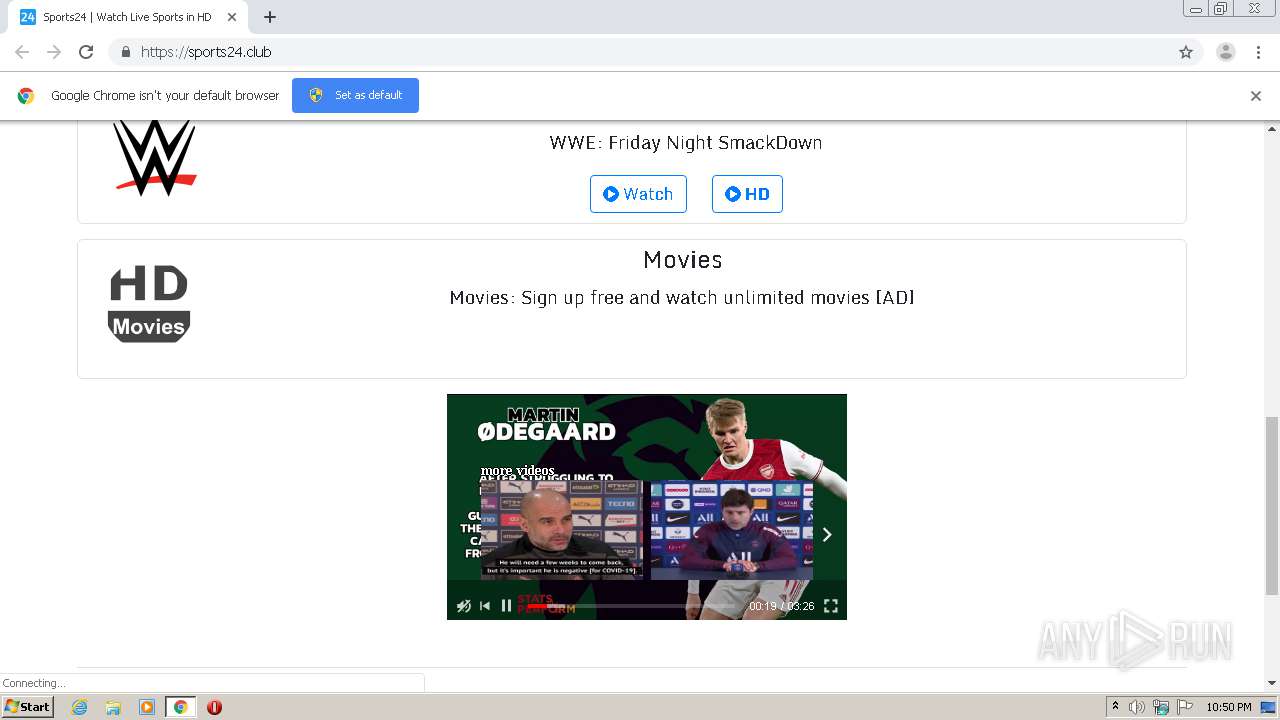The width and height of the screenshot is (1280, 720).
Task: Click the HD Movies logo
Action: coord(149,304)
